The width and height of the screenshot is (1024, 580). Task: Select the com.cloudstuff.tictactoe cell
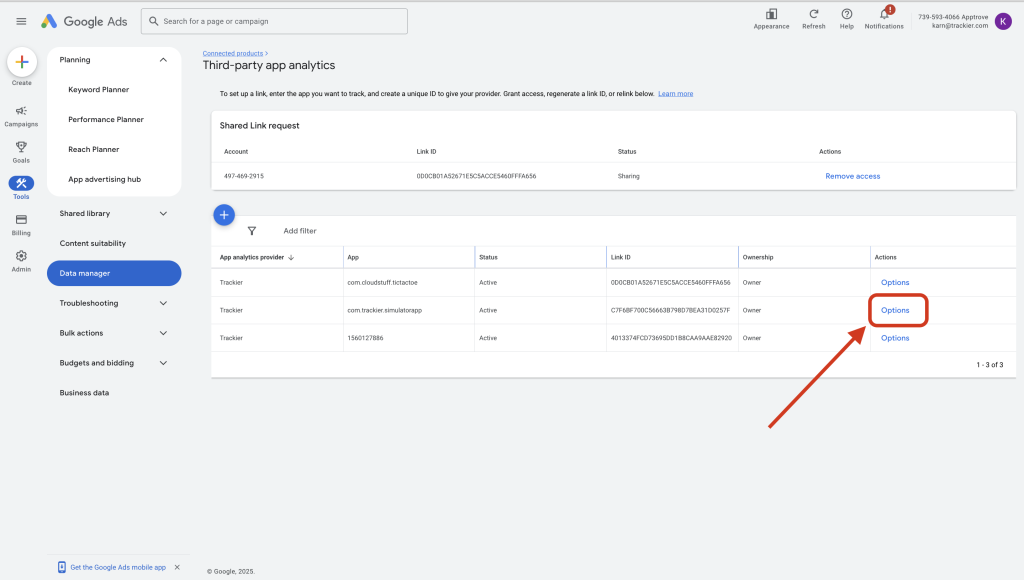[382, 283]
